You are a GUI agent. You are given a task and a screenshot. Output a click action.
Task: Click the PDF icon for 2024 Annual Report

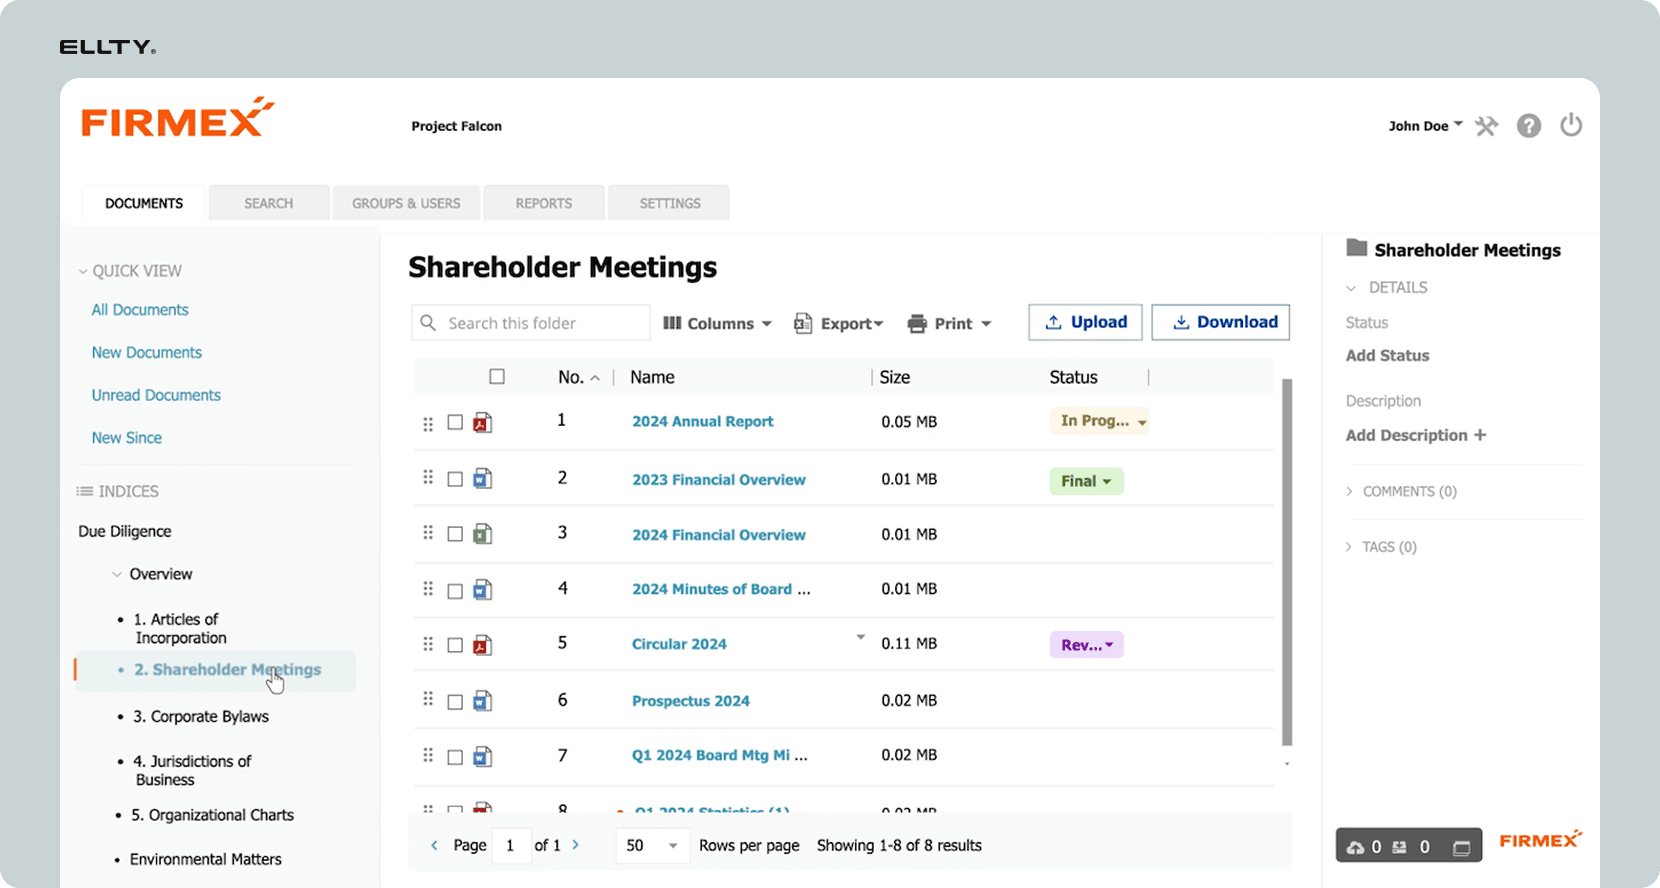(x=482, y=423)
